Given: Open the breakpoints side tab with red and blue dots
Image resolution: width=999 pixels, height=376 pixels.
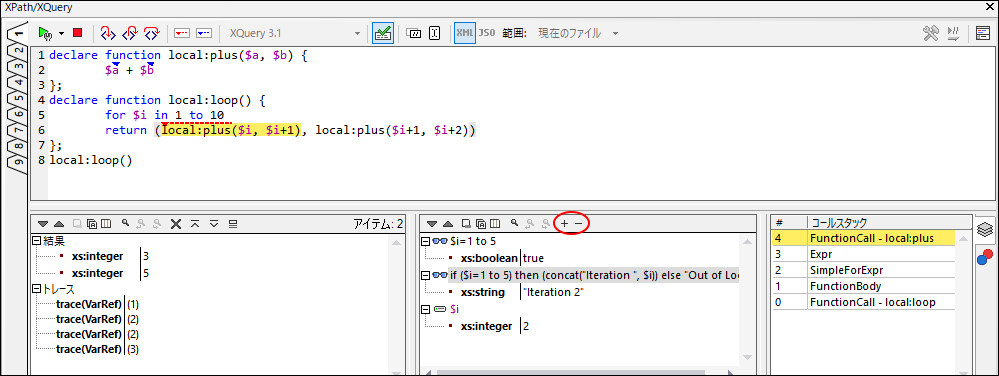Looking at the screenshot, I should tap(984, 257).
